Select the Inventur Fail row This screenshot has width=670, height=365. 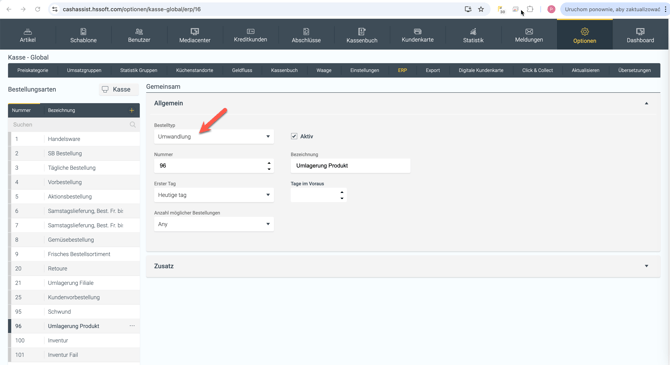(x=74, y=355)
